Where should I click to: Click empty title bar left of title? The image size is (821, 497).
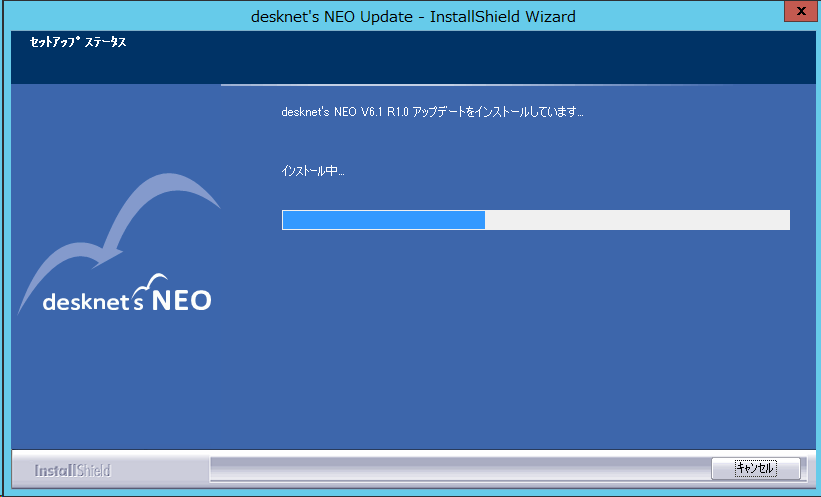click(x=120, y=16)
